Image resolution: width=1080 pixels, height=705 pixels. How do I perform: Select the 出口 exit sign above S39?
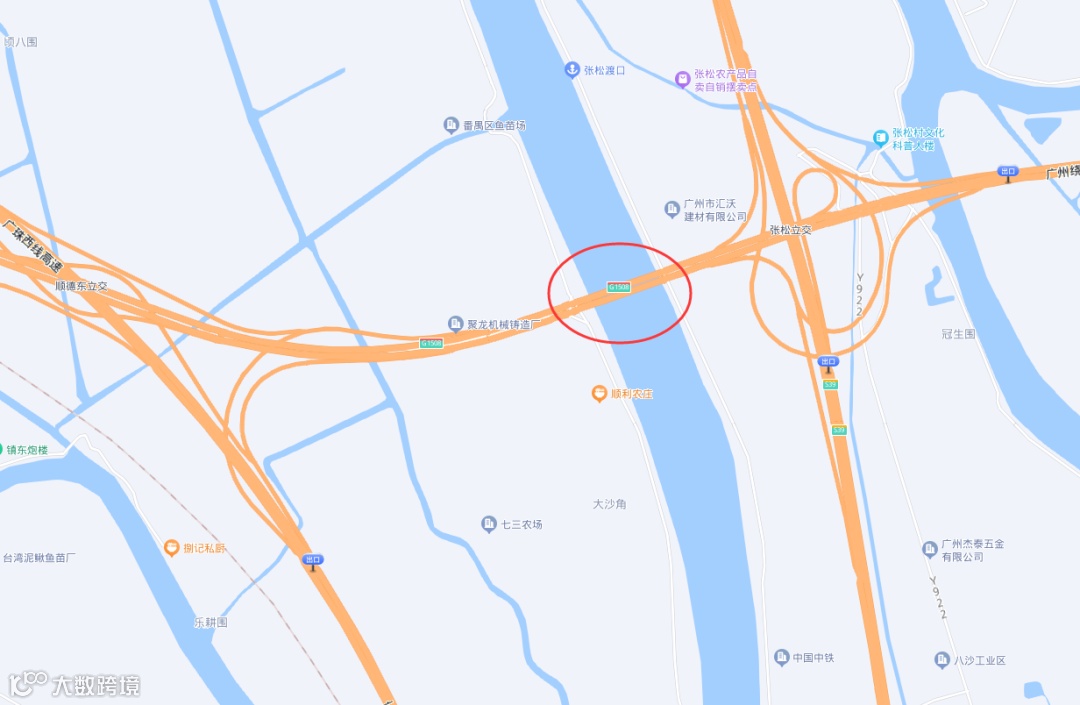pyautogui.click(x=828, y=364)
